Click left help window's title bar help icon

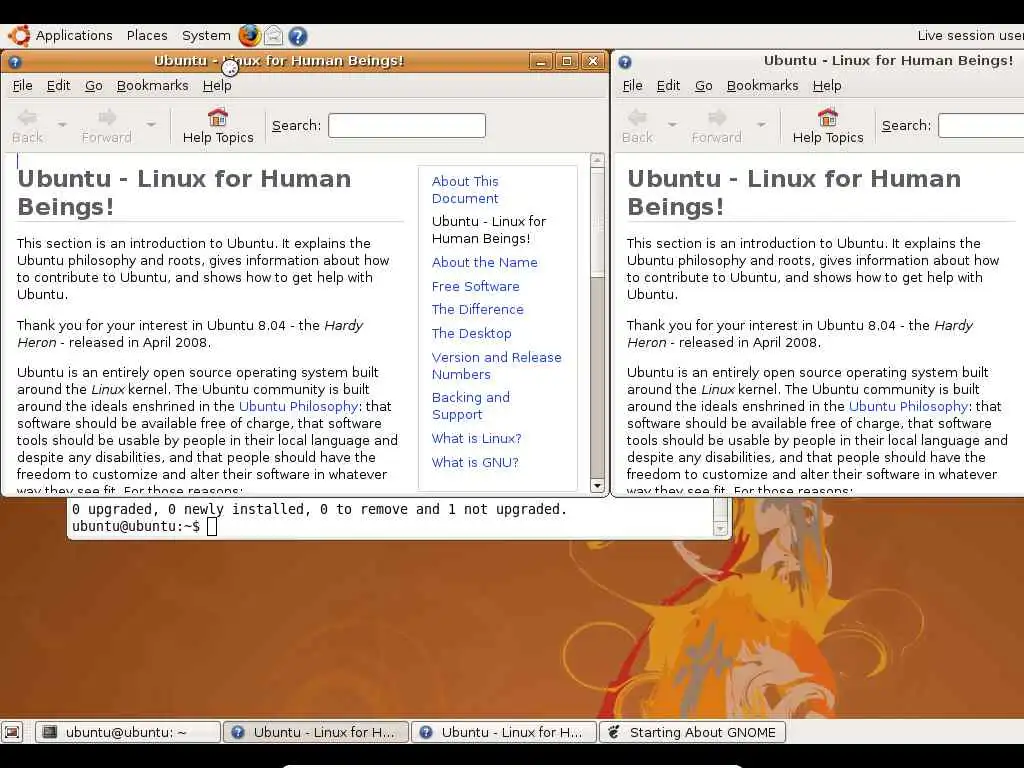point(15,62)
